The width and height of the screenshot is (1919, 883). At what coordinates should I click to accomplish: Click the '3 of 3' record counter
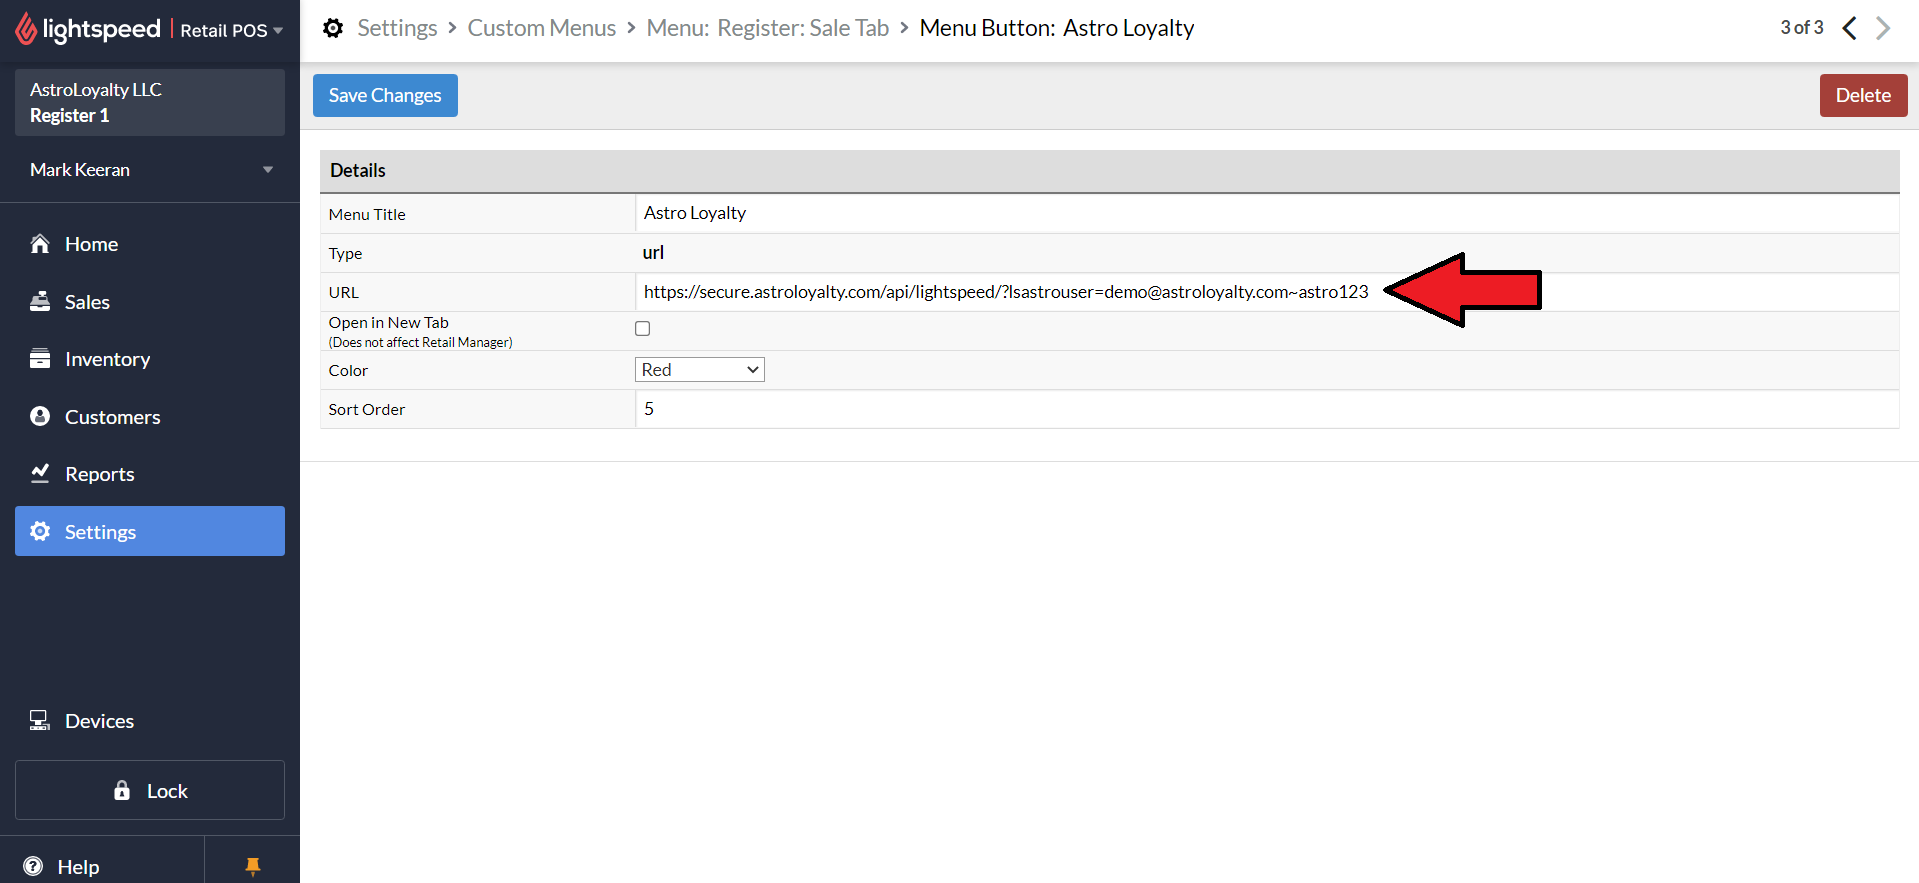pos(1801,28)
